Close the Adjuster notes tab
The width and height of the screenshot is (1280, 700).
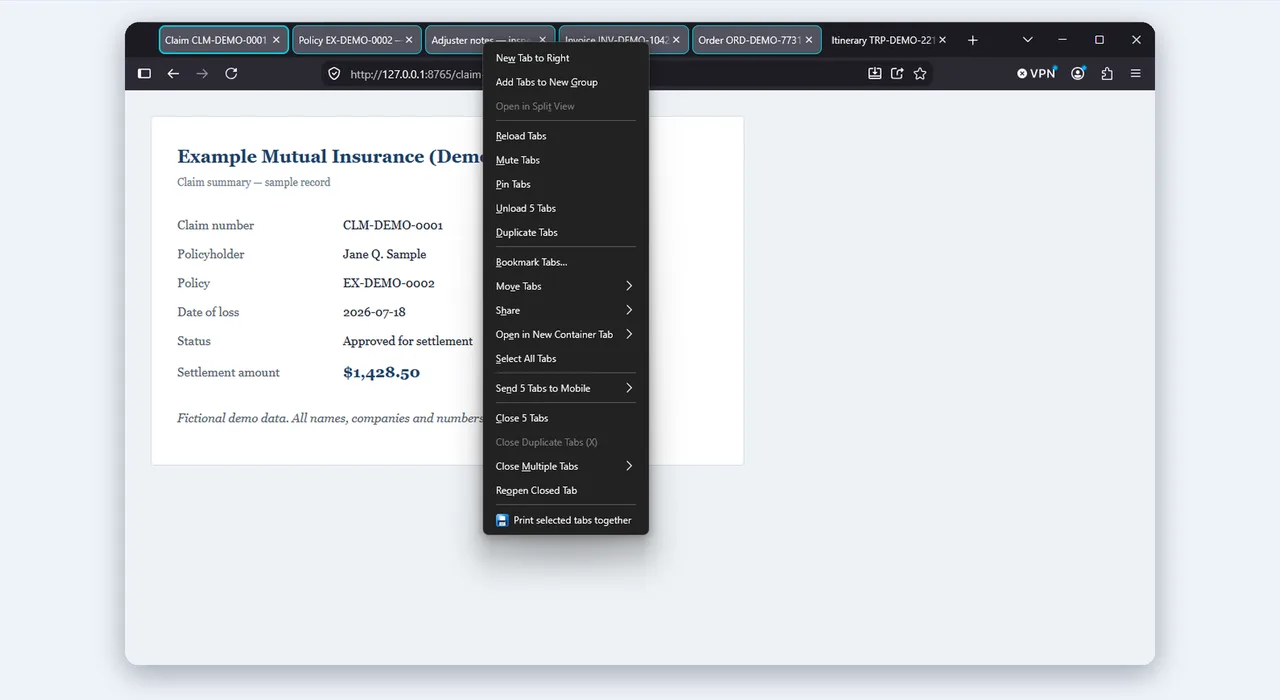click(542, 40)
